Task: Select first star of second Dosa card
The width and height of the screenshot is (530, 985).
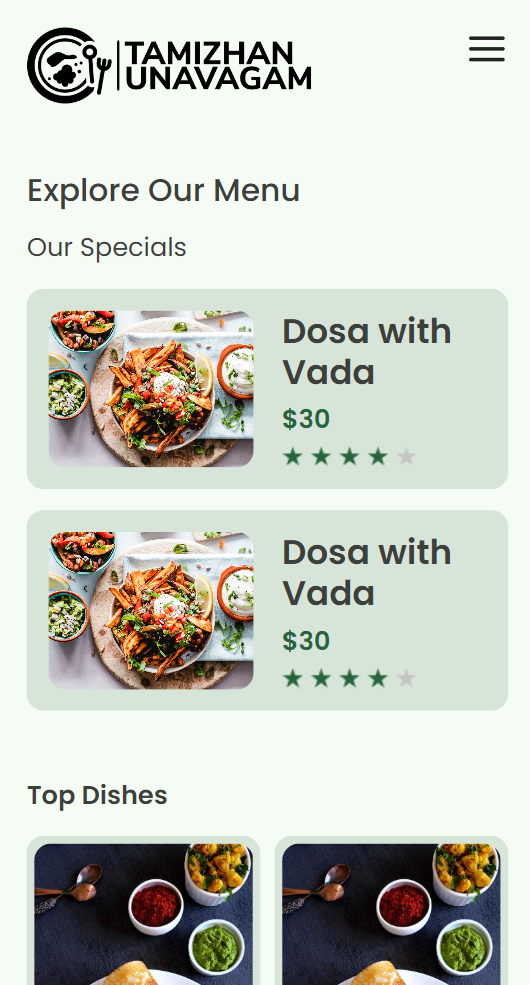Action: point(293,678)
